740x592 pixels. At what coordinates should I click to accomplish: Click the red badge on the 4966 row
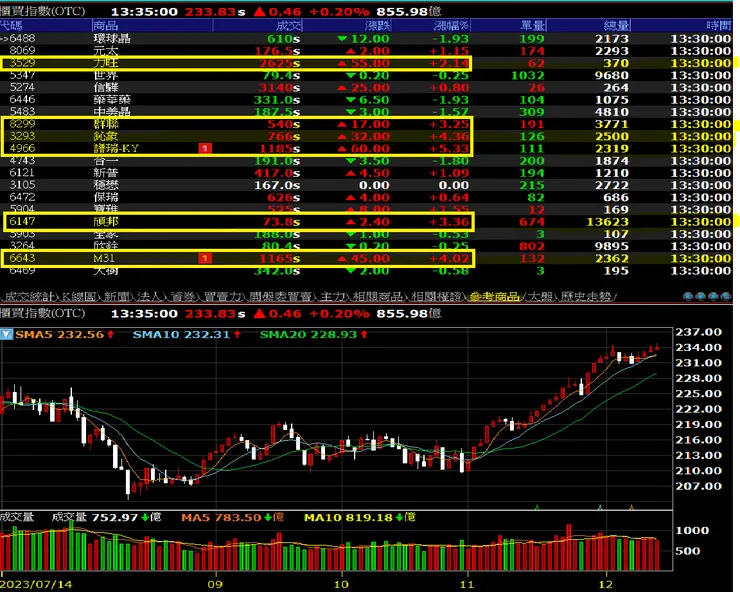(x=205, y=148)
